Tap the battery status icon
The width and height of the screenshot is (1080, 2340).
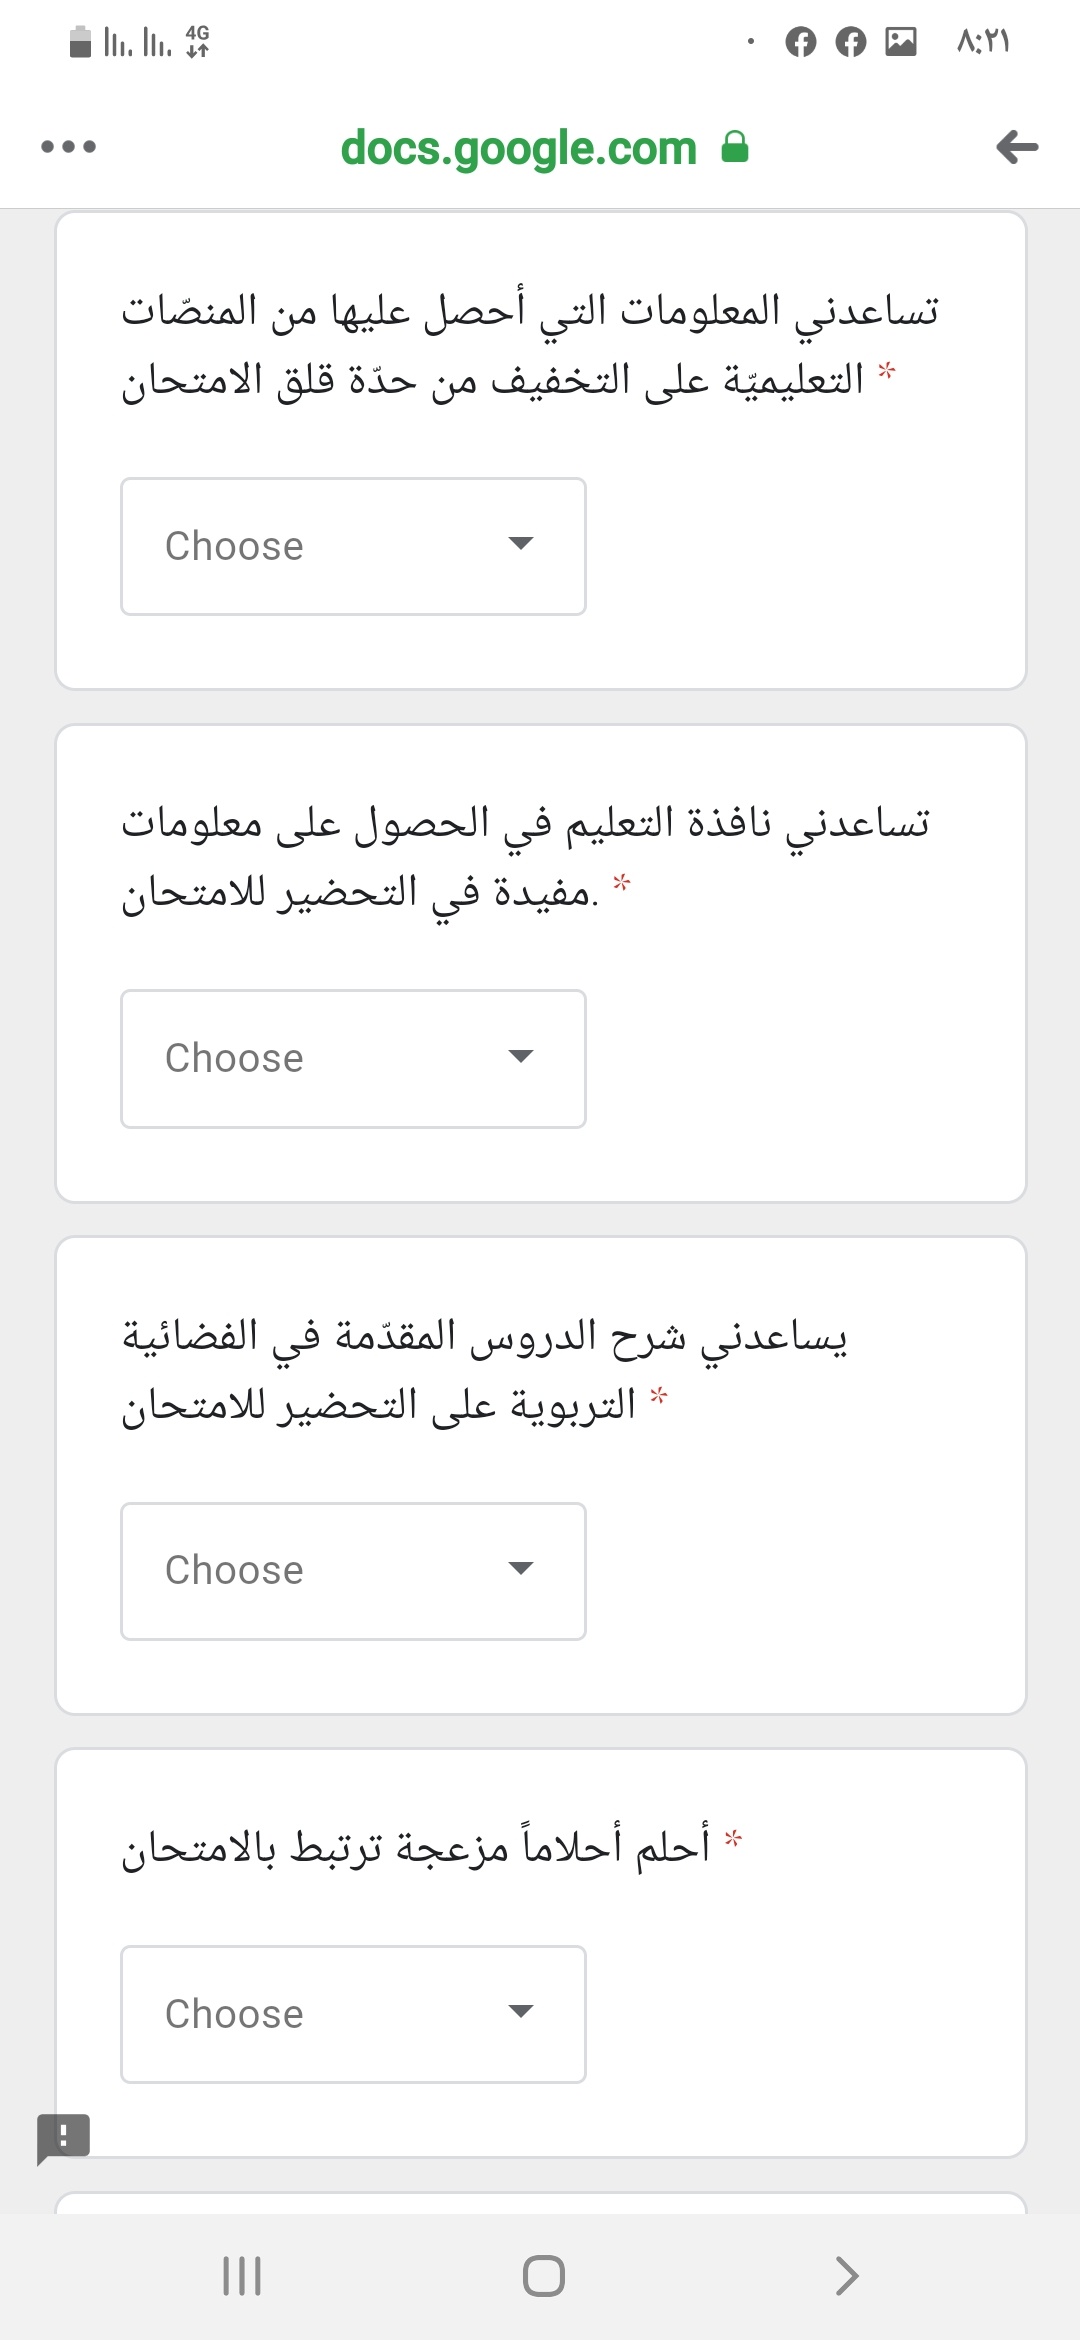81,41
